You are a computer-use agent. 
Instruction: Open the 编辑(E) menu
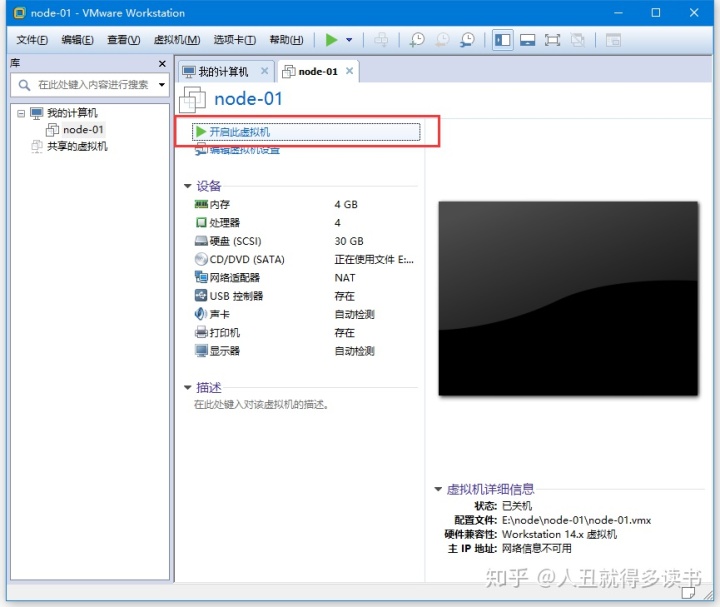click(77, 40)
